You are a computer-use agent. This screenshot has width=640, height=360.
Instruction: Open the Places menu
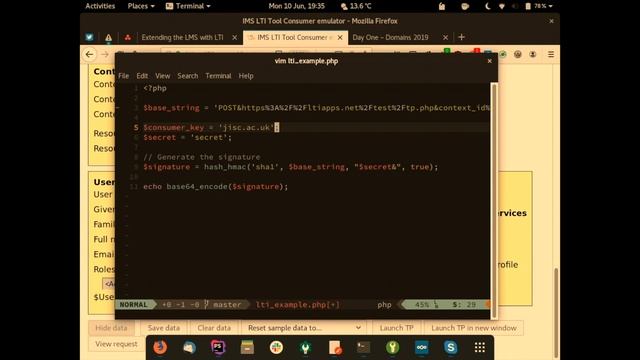pos(141,6)
